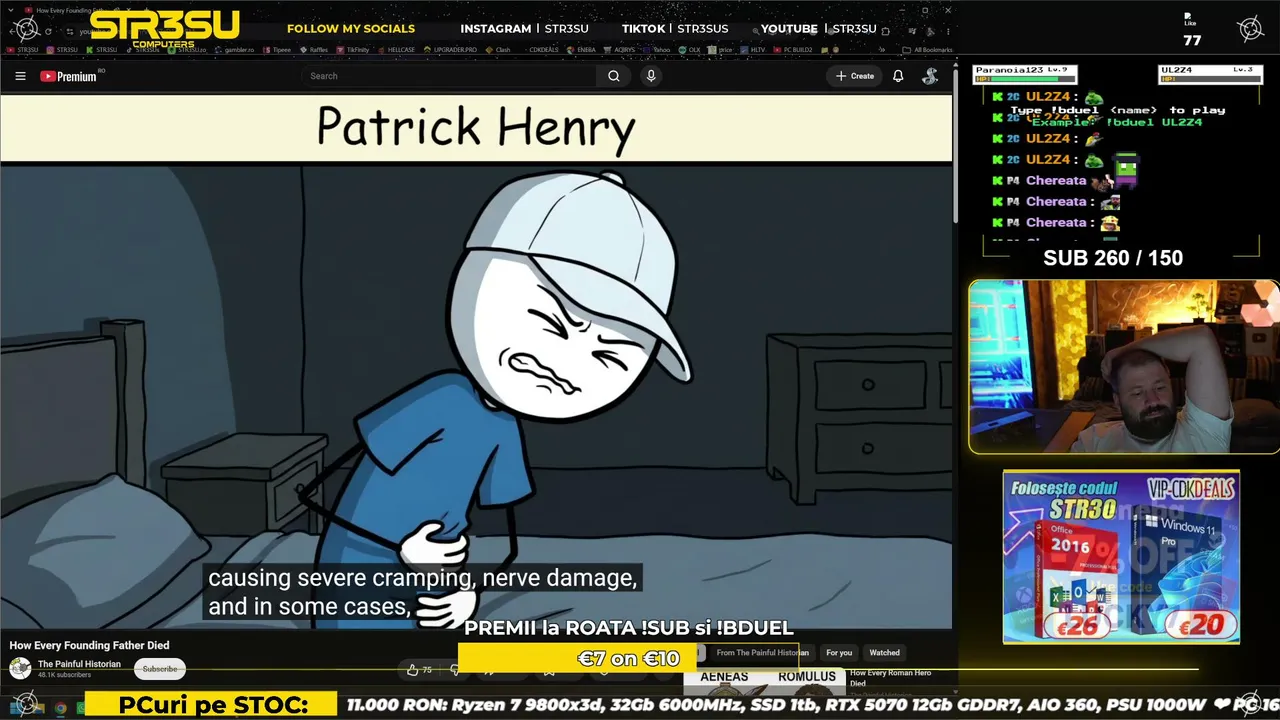Click the Paranoia123 HP bar
The image size is (1280, 720).
coord(1026,79)
